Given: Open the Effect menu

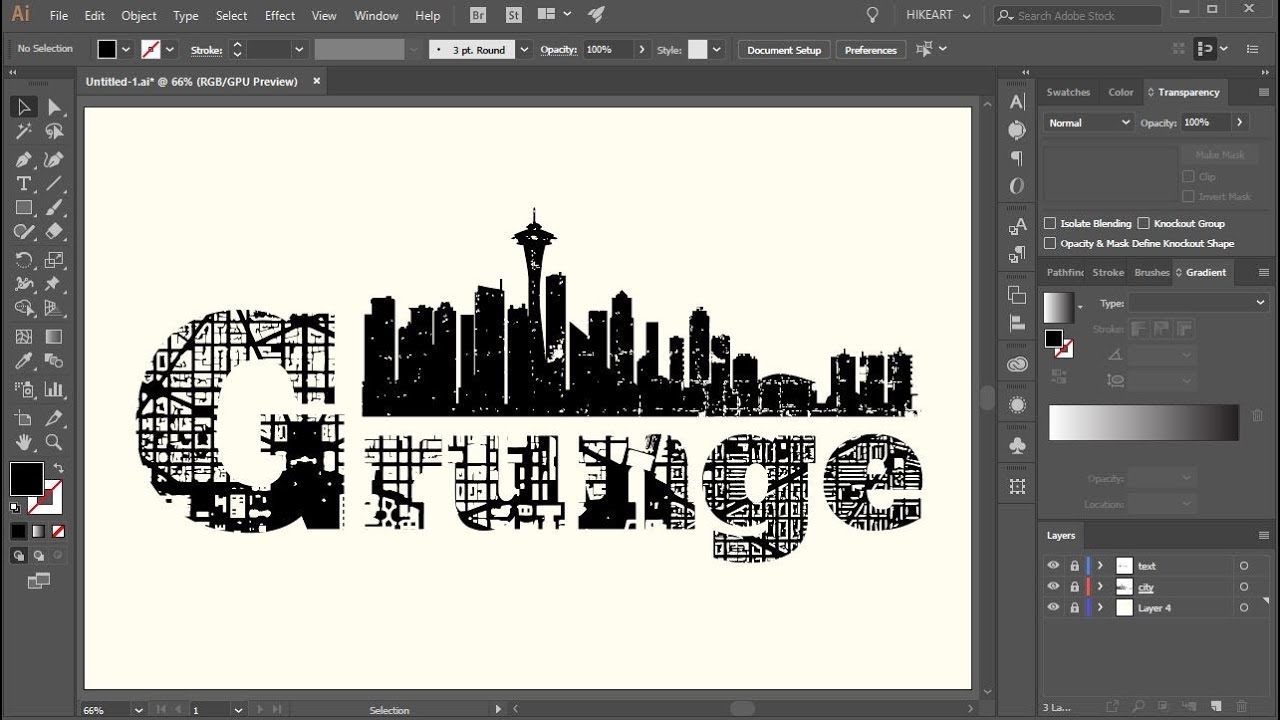Looking at the screenshot, I should click(x=280, y=16).
